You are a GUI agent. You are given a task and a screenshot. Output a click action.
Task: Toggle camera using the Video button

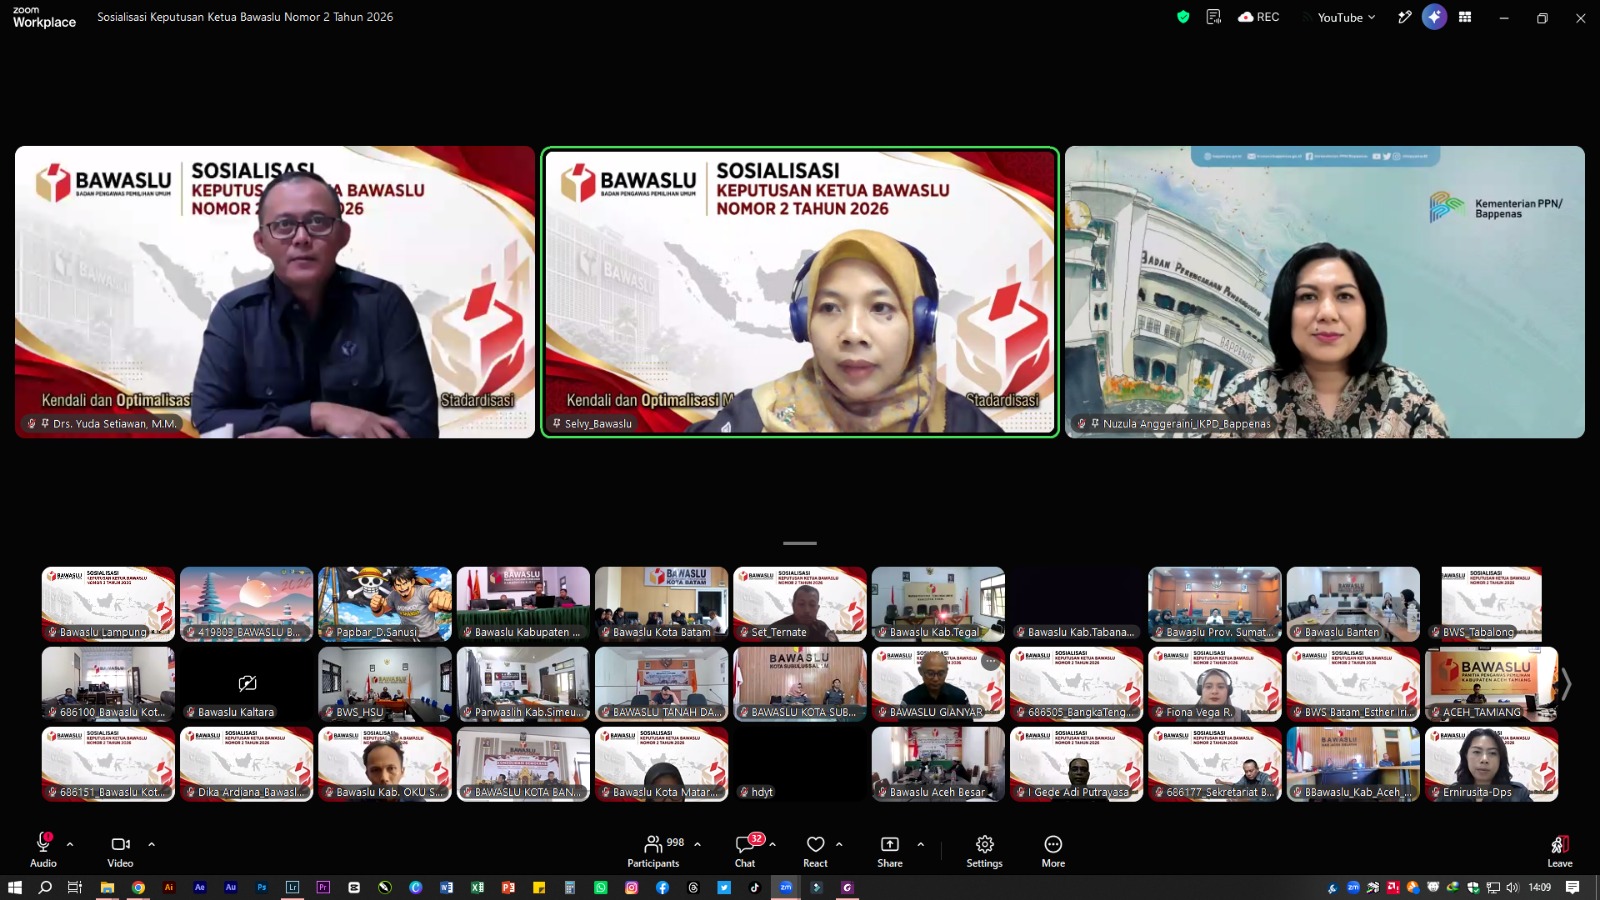click(x=120, y=849)
